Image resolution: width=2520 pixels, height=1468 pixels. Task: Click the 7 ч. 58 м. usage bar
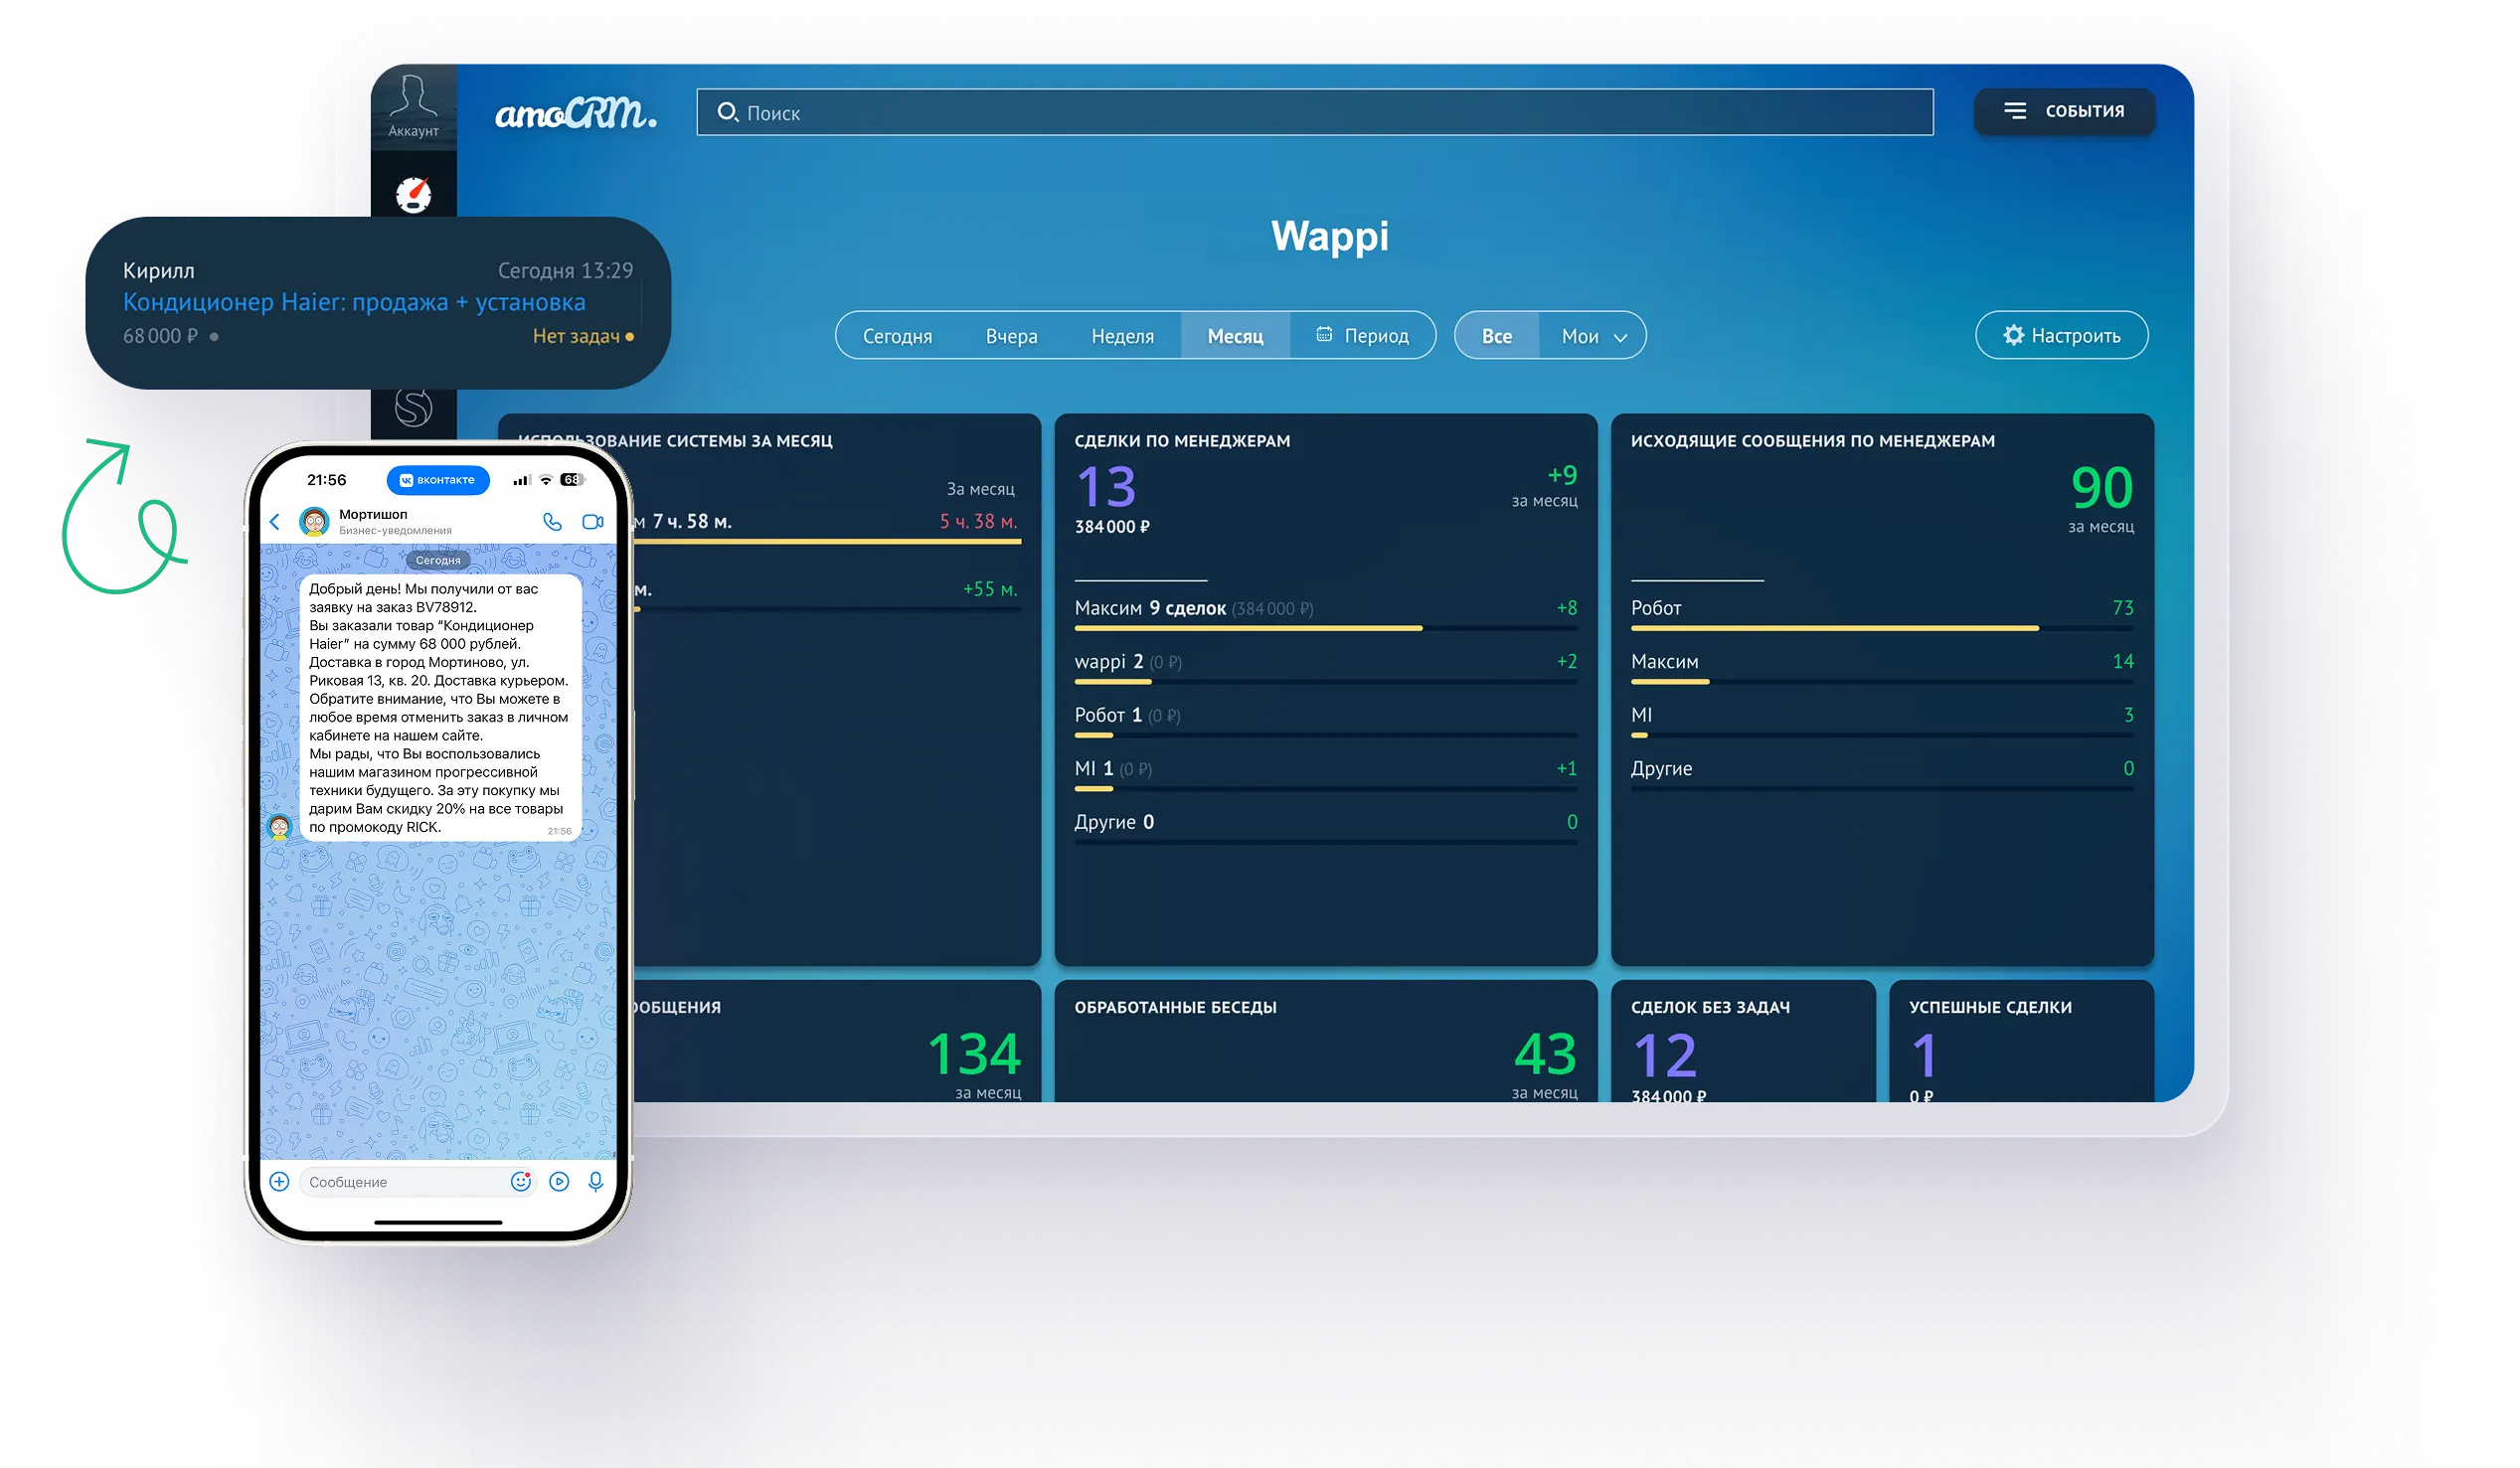[827, 541]
